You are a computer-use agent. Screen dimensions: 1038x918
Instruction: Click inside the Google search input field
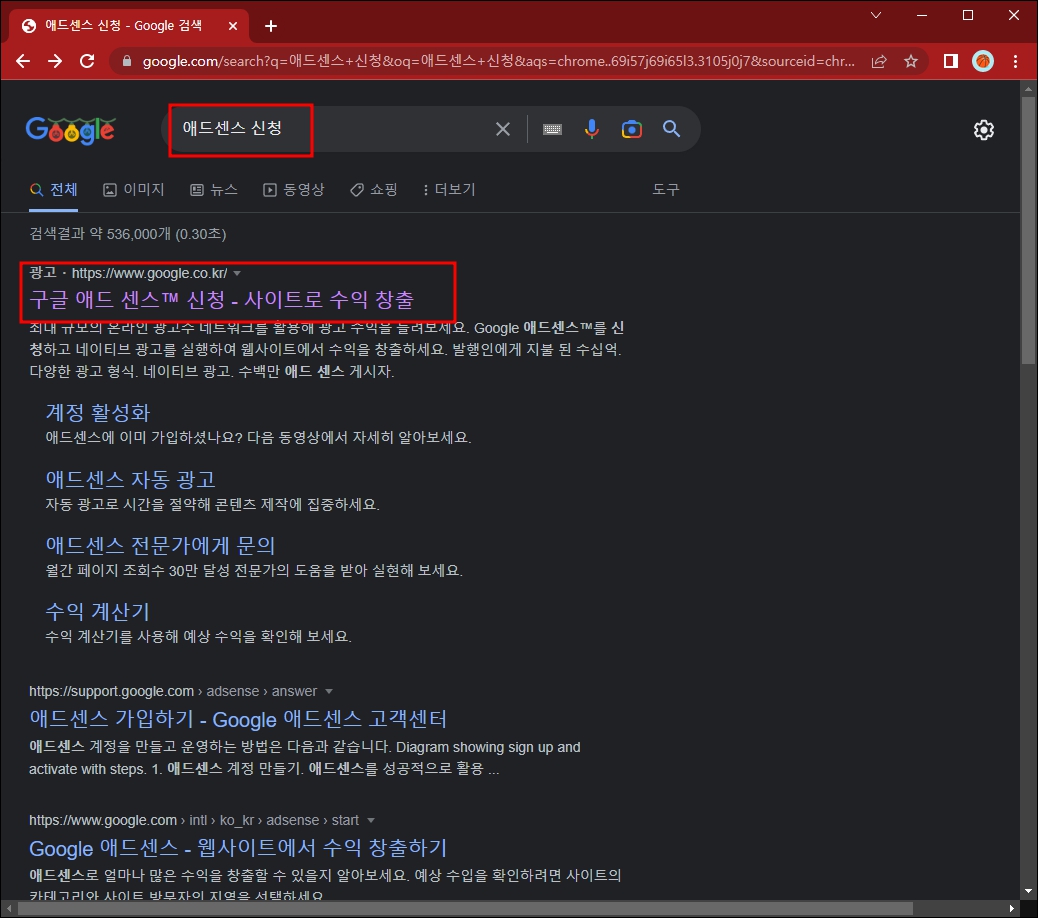point(300,128)
